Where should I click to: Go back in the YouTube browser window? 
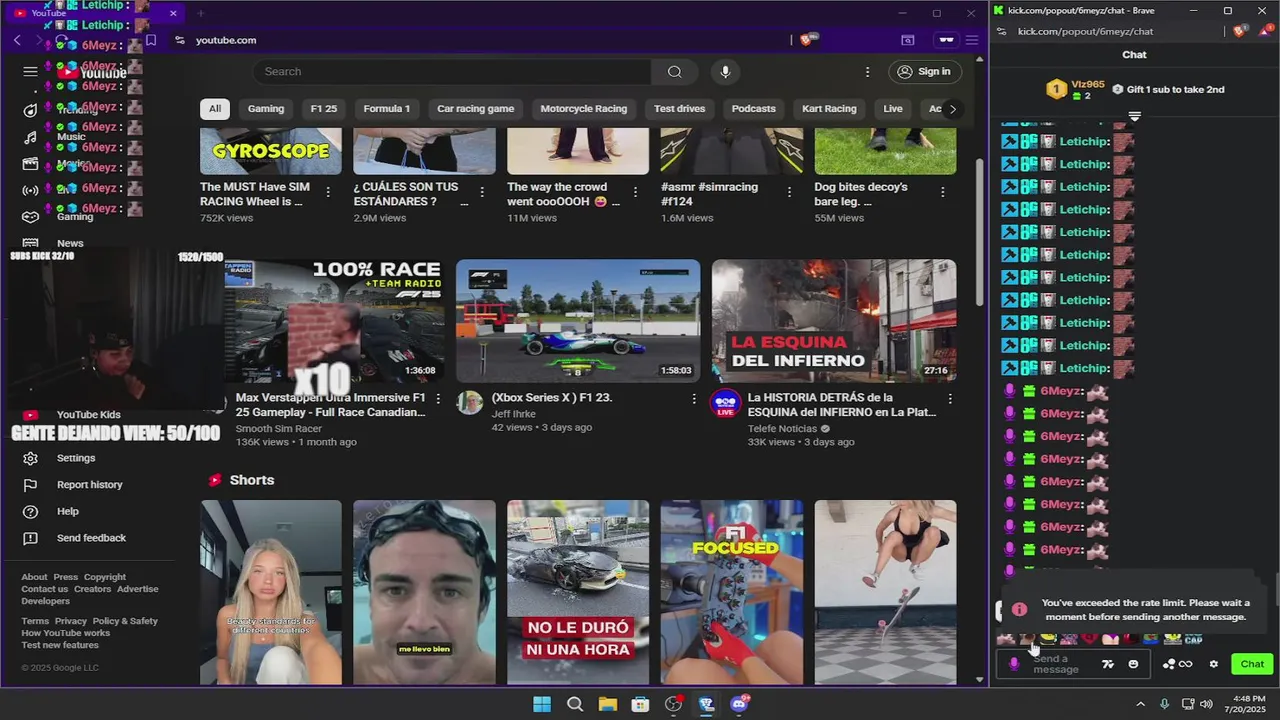17,40
